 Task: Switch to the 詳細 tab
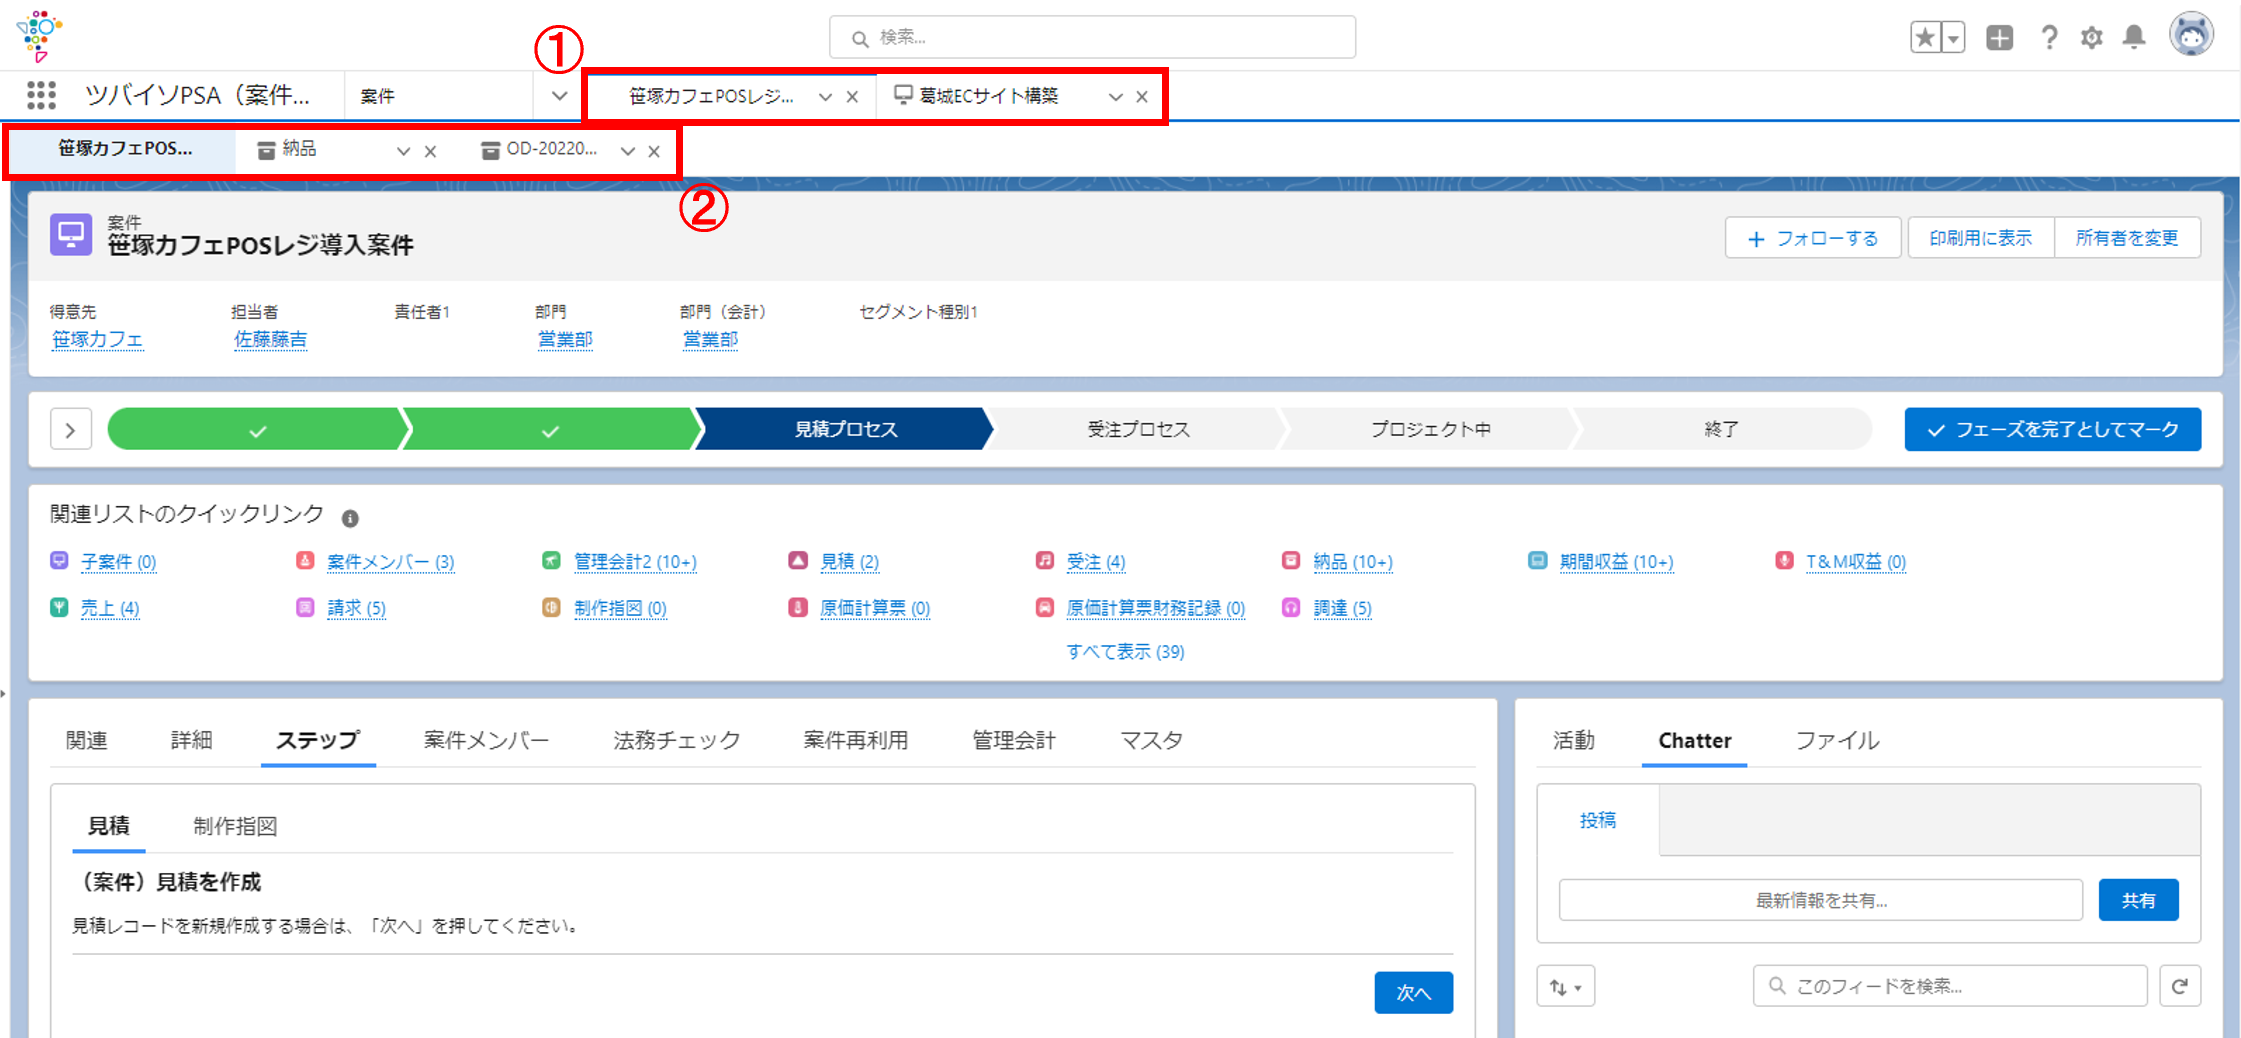pyautogui.click(x=191, y=740)
